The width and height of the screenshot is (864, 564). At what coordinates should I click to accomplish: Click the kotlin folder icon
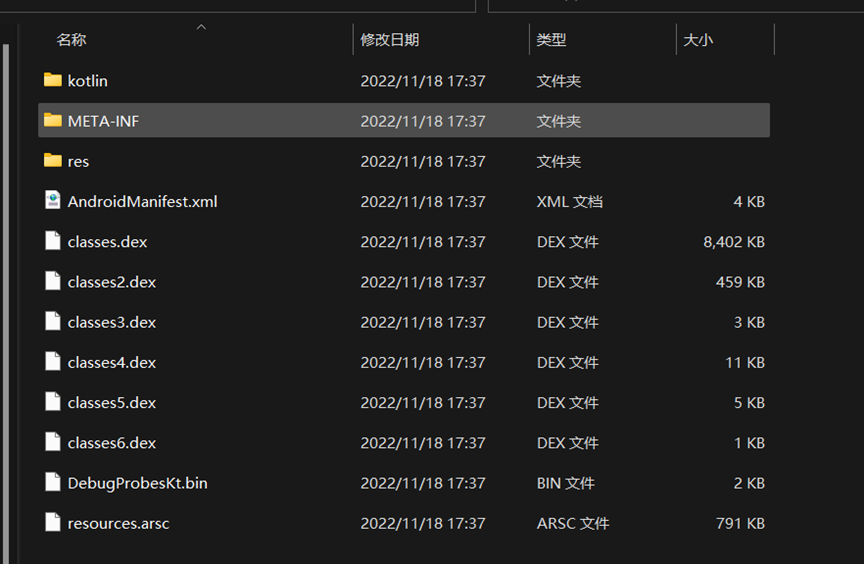point(53,80)
